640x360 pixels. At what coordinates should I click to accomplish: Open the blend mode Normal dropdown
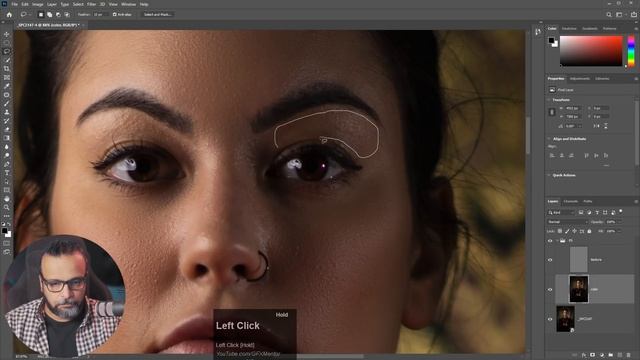[x=568, y=222]
